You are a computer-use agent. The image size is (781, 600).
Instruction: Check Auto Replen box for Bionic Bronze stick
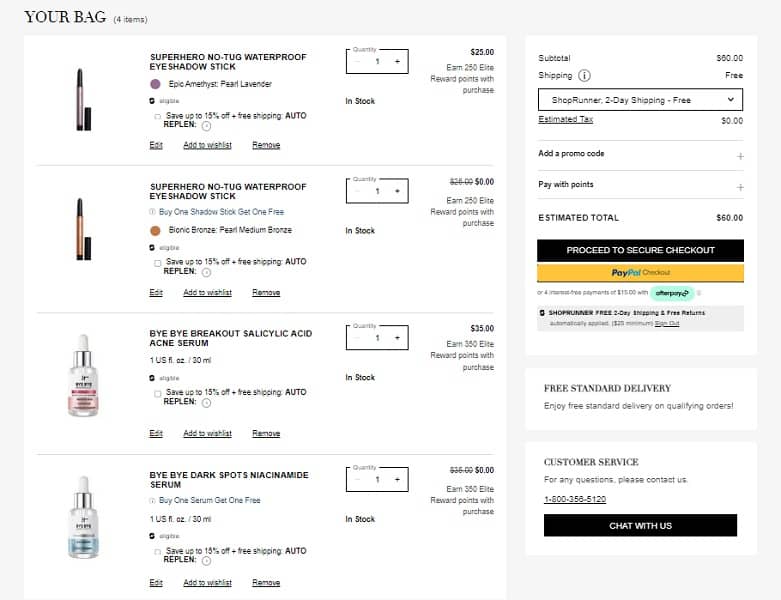pos(158,263)
